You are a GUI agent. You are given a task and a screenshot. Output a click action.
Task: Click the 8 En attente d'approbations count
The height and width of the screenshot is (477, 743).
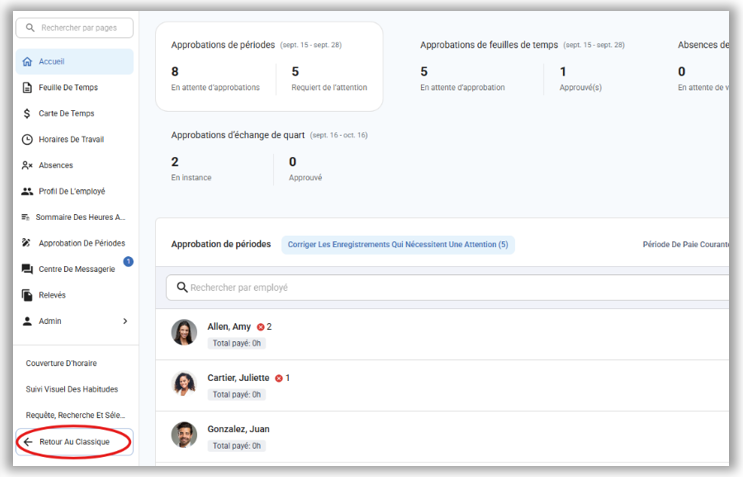(215, 79)
